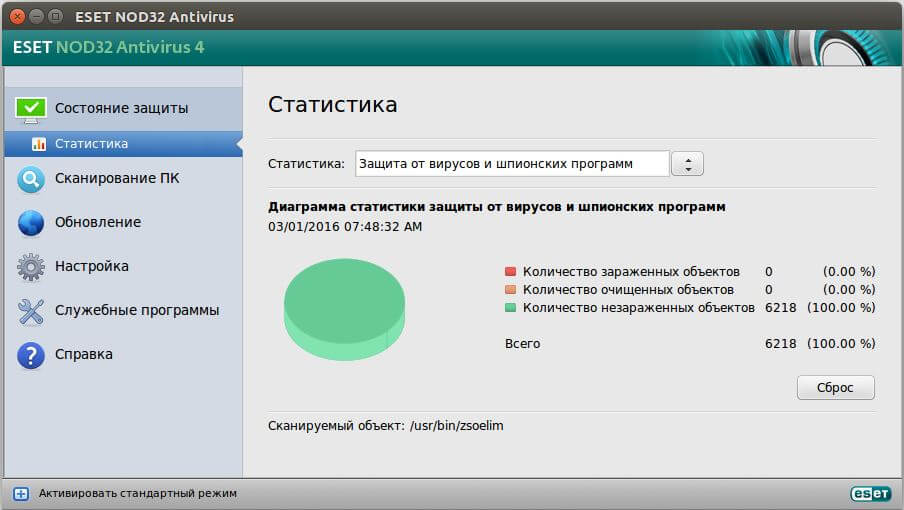This screenshot has width=904, height=510.
Task: Click the gear Setup icon
Action: point(31,267)
